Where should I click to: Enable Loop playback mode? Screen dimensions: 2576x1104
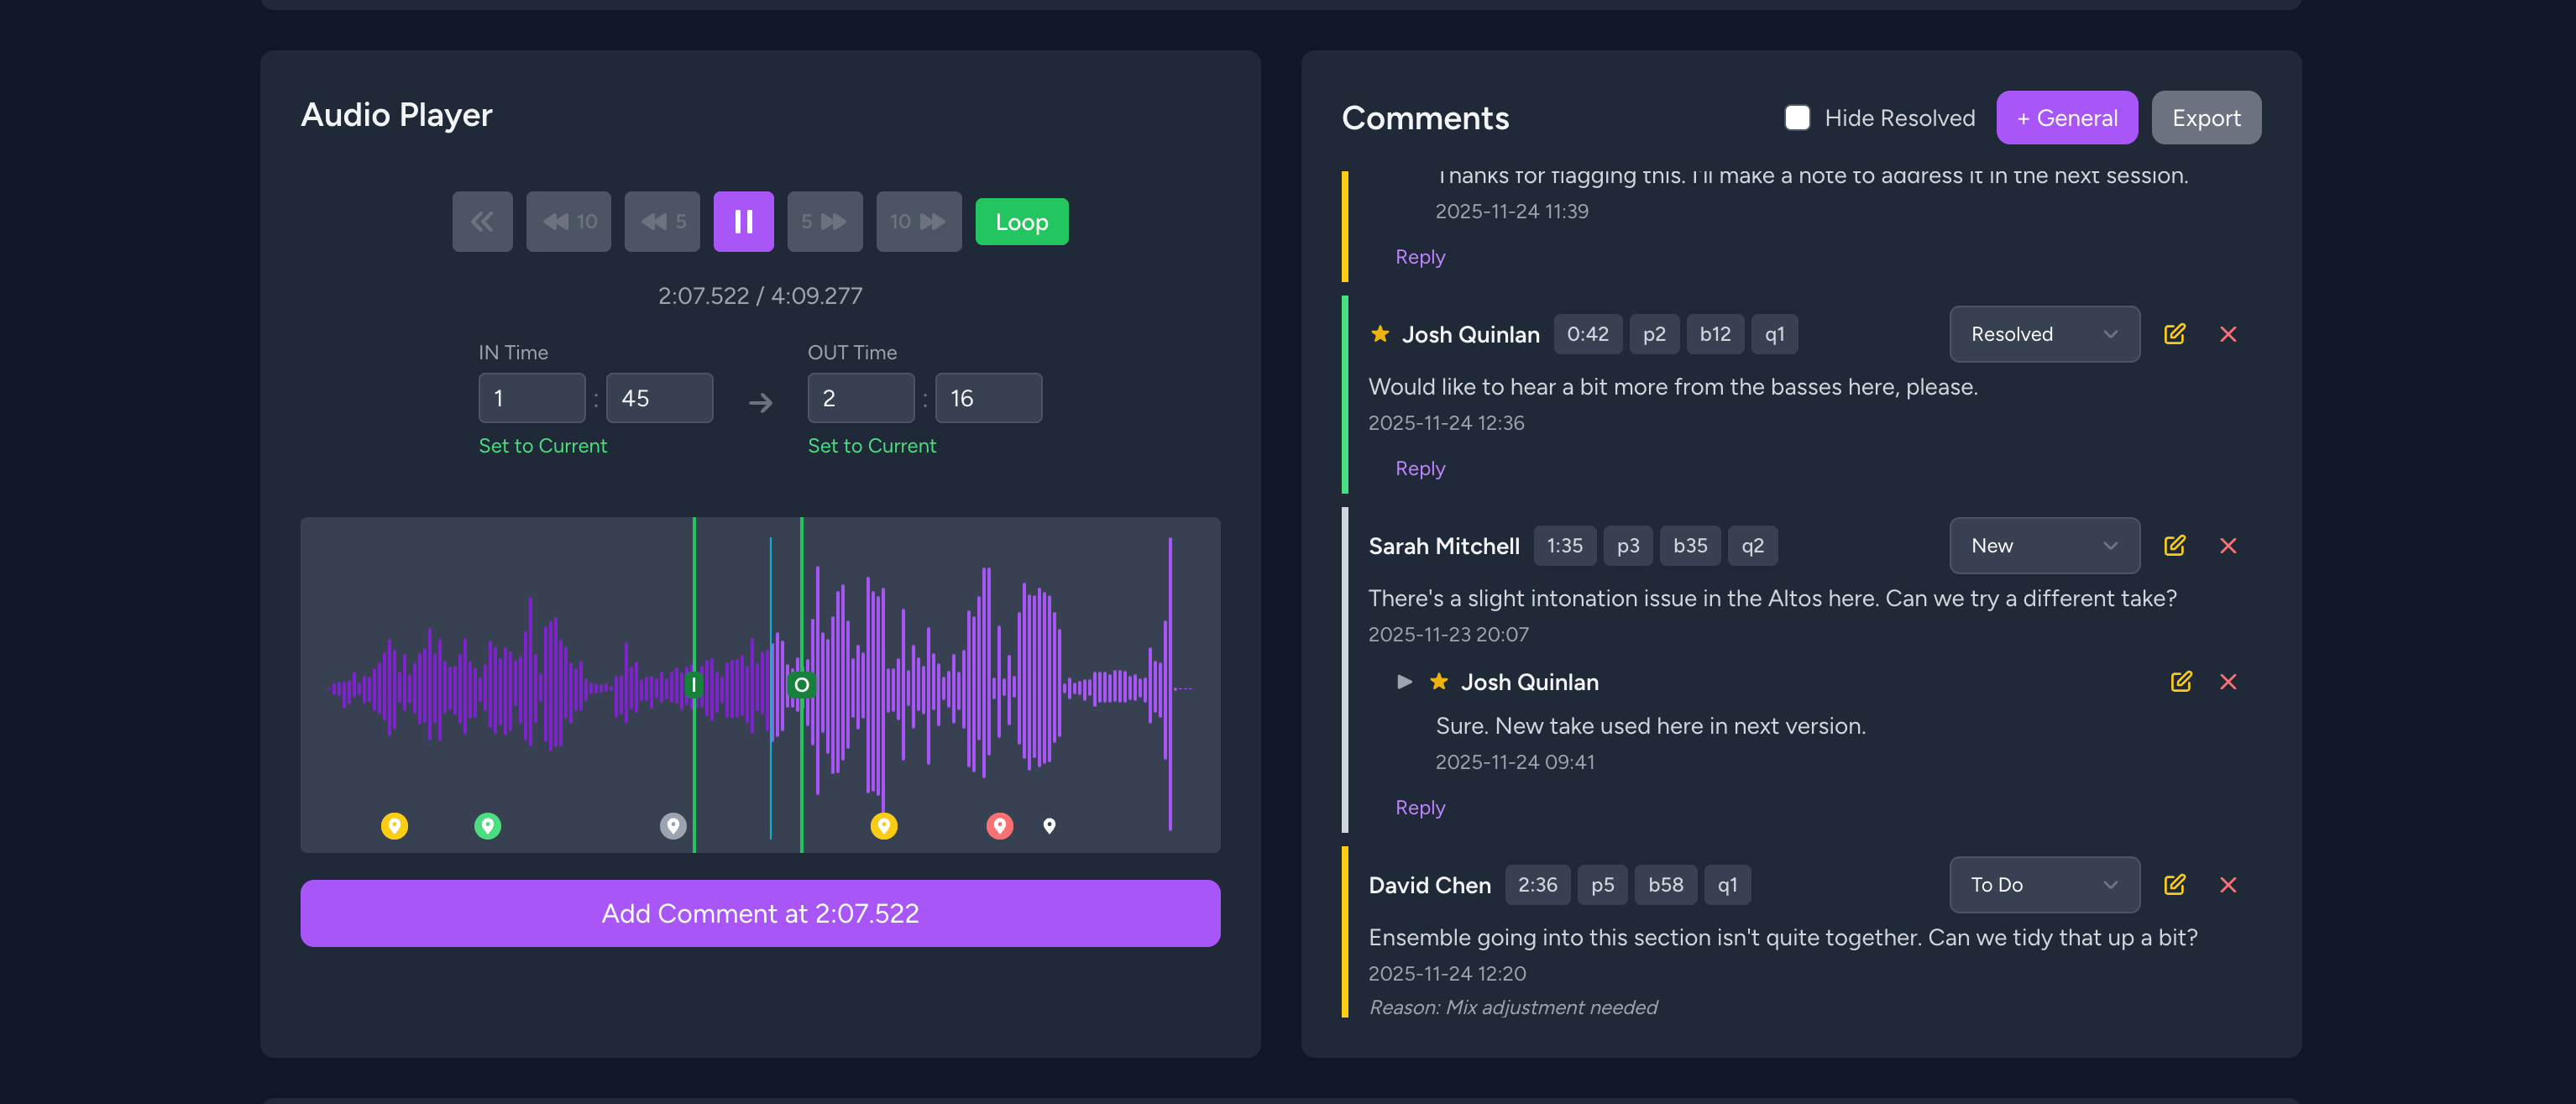tap(1021, 221)
